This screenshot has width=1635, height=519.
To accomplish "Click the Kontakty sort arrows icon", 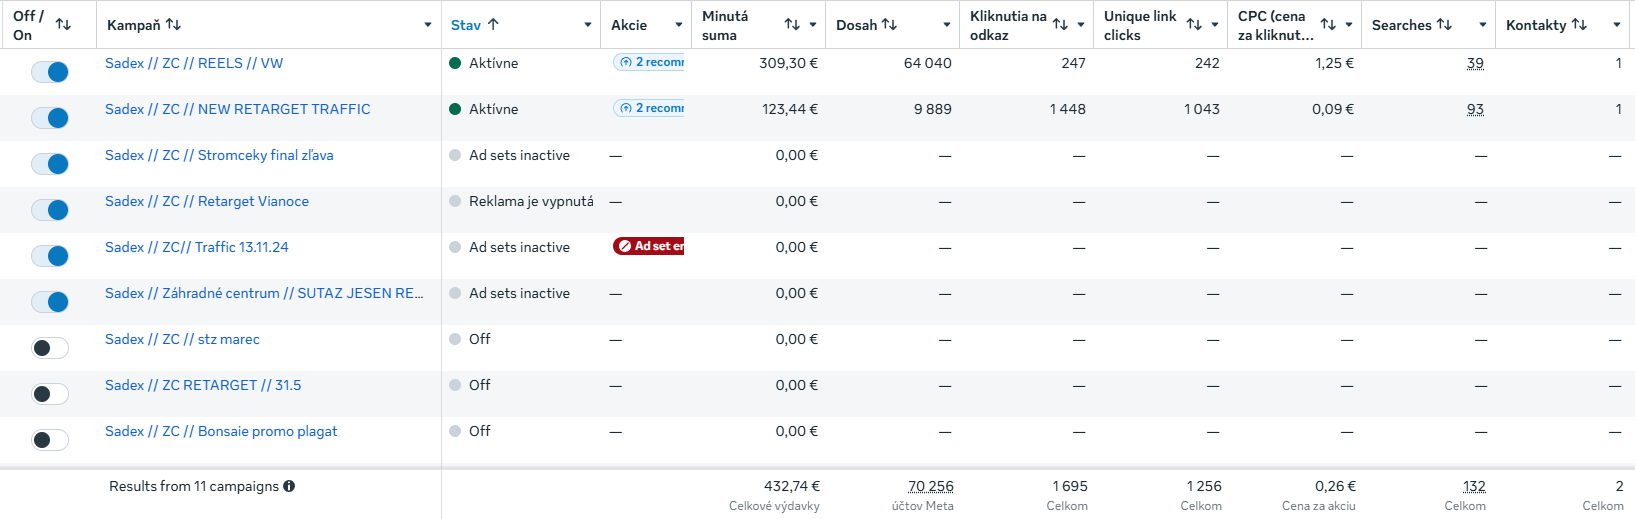I will 1579,24.
